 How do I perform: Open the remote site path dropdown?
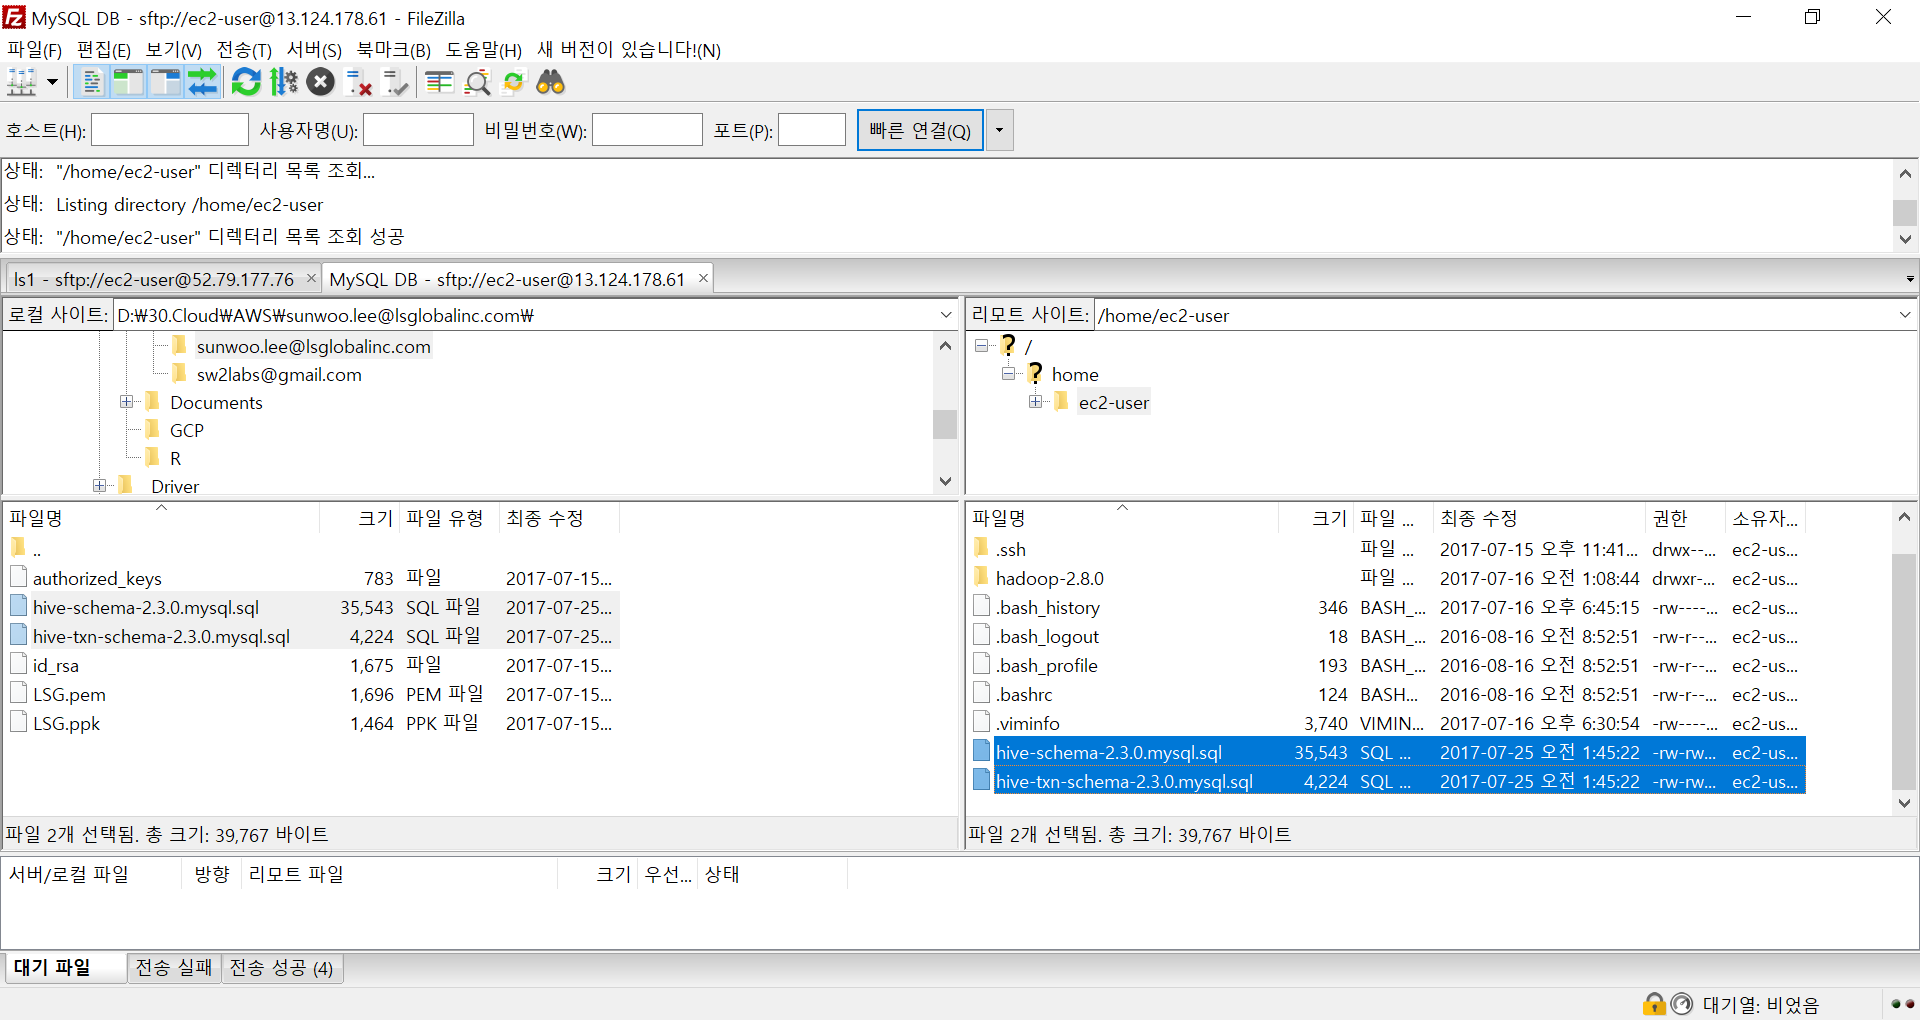1904,315
